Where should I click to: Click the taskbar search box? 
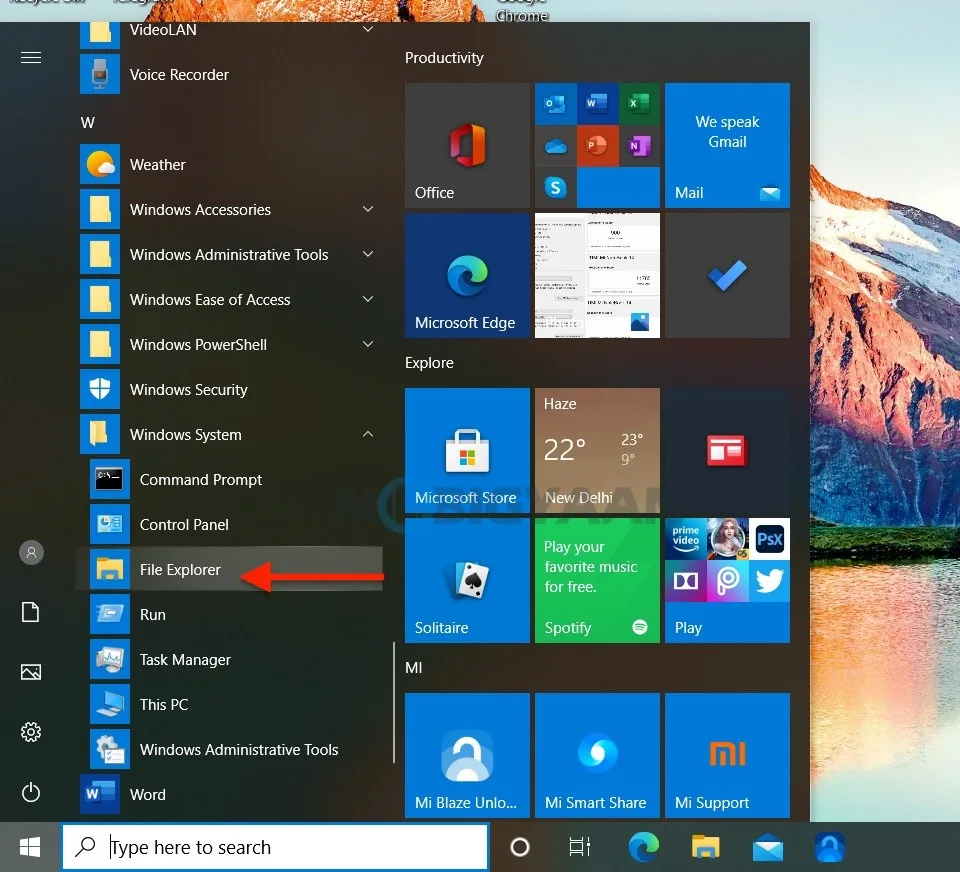click(x=276, y=848)
